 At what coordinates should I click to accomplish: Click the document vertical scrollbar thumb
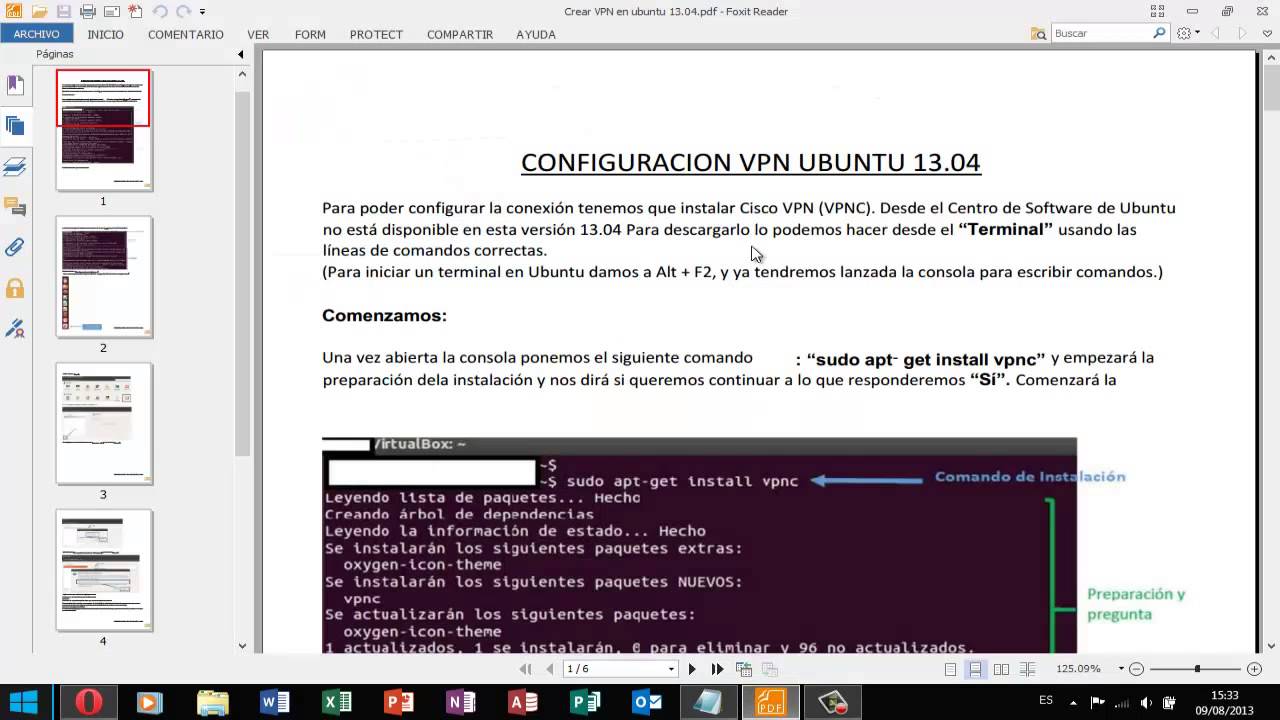tap(1271, 87)
